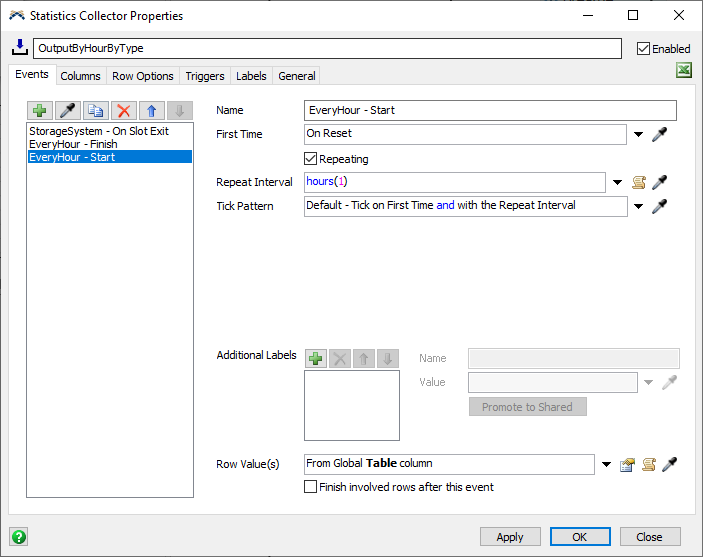This screenshot has width=703, height=557.
Task: Select EveryHour - Finish event
Action: pos(110,144)
